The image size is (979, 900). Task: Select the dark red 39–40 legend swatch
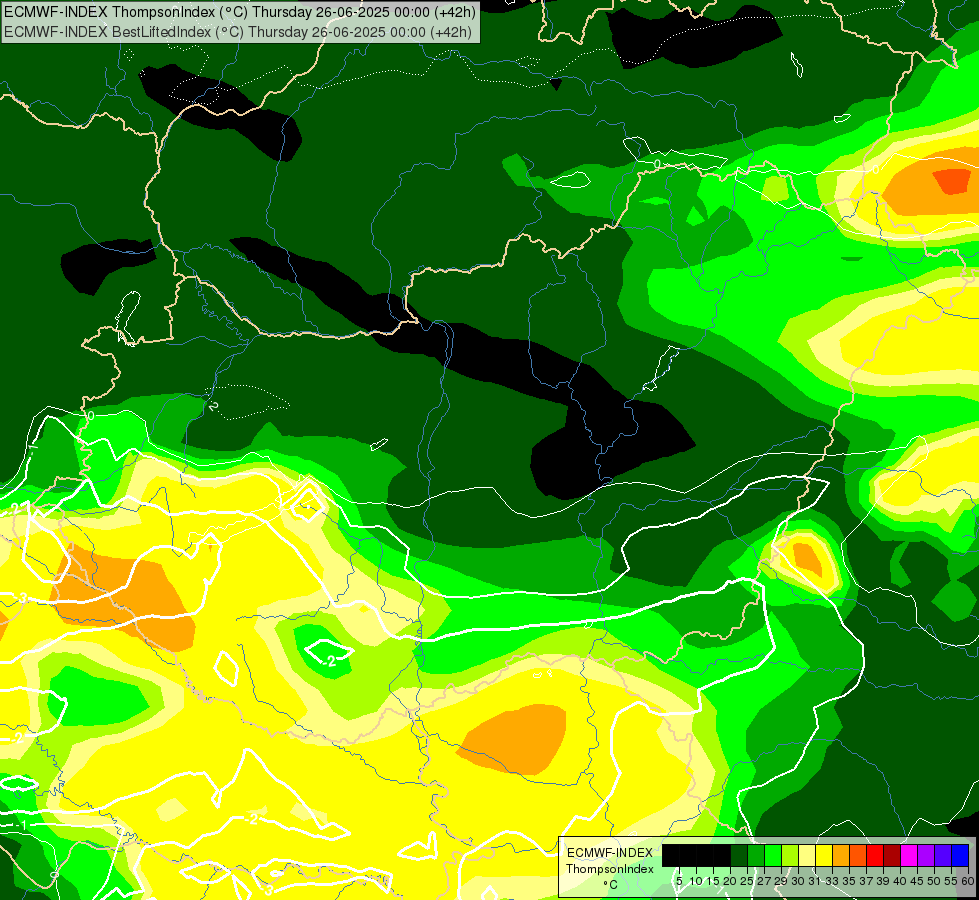892,855
